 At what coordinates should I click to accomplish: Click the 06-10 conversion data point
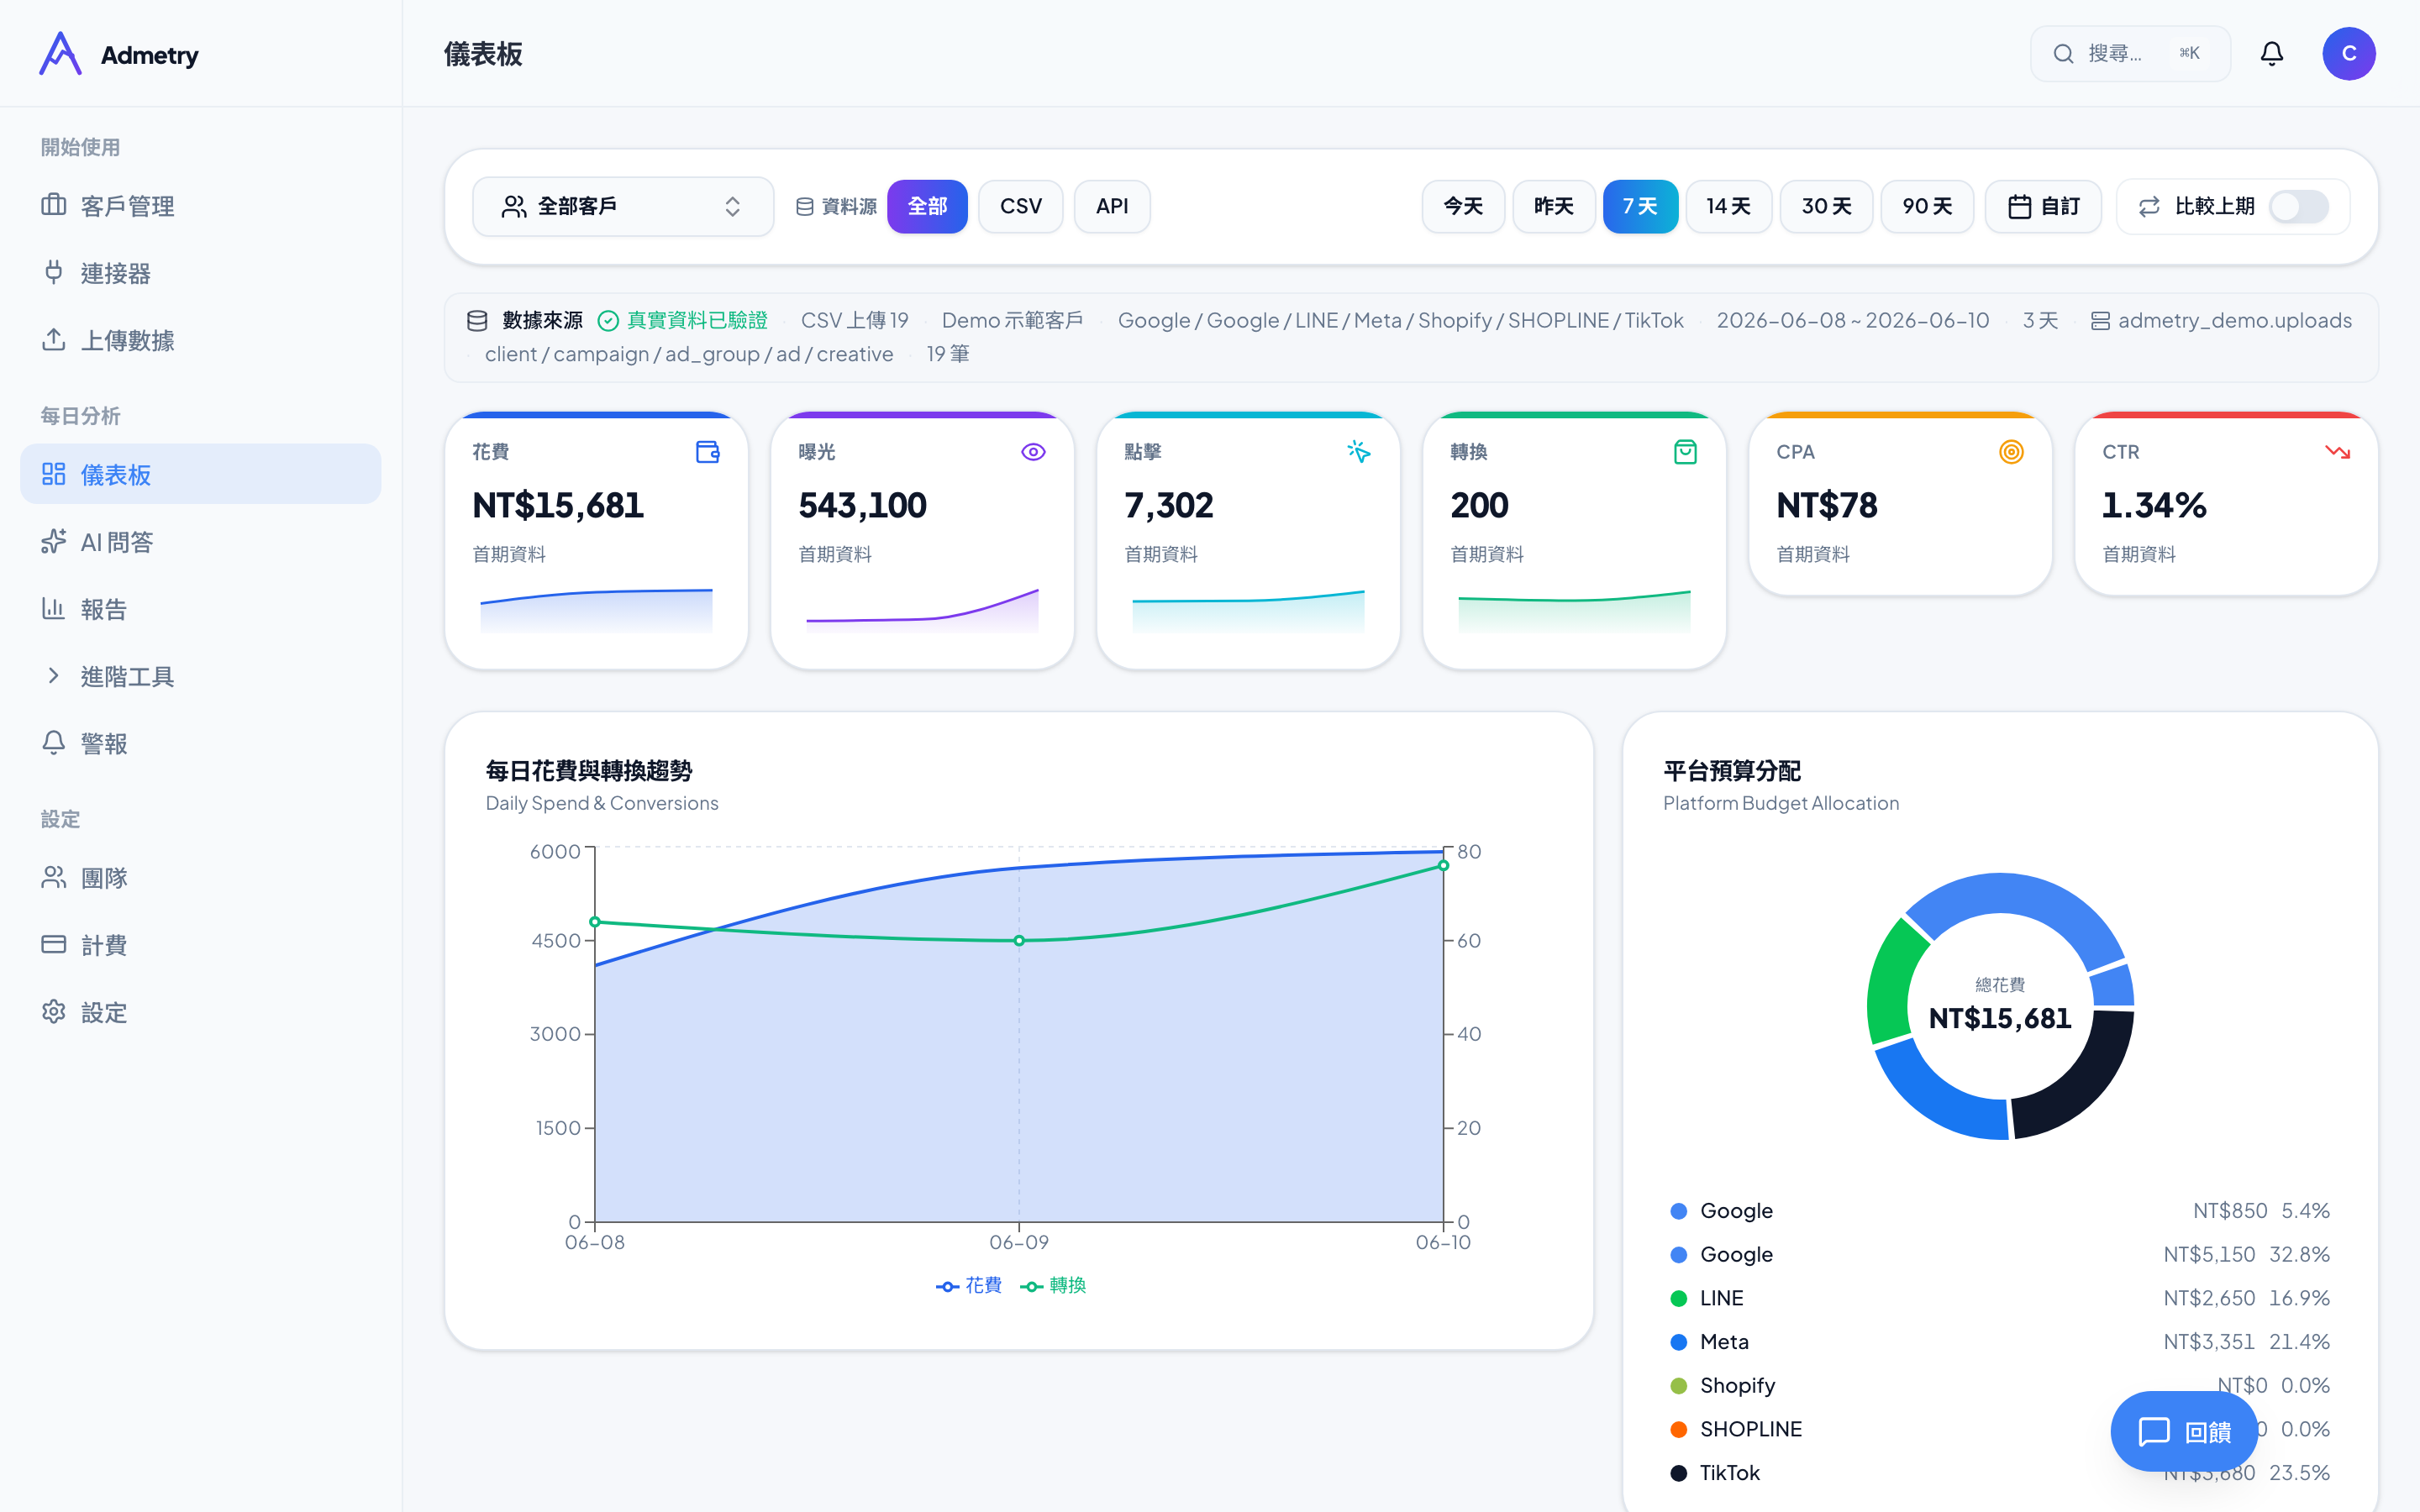click(x=1443, y=866)
